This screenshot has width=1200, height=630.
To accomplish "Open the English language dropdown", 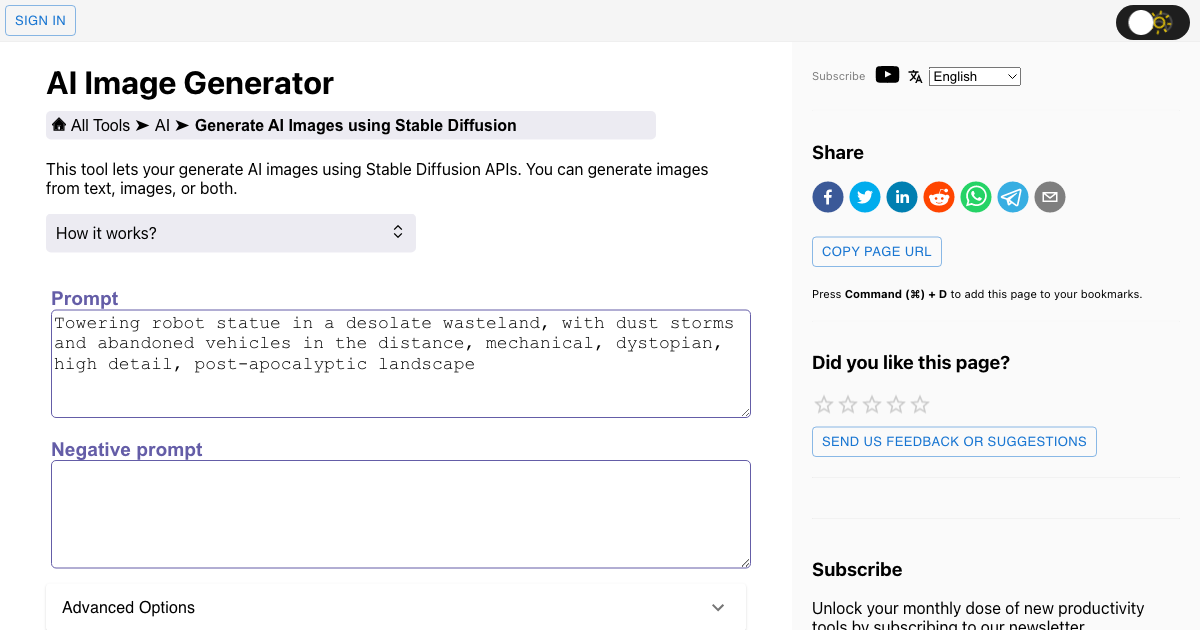I will [x=974, y=76].
